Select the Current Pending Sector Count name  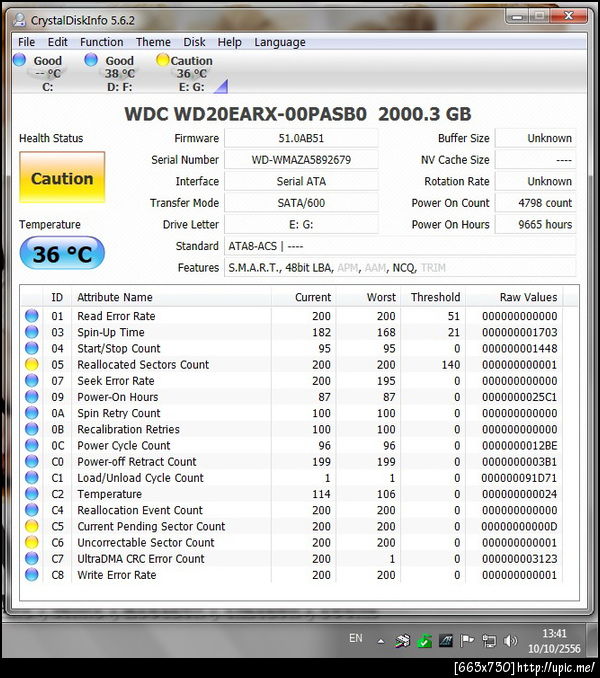[x=151, y=526]
